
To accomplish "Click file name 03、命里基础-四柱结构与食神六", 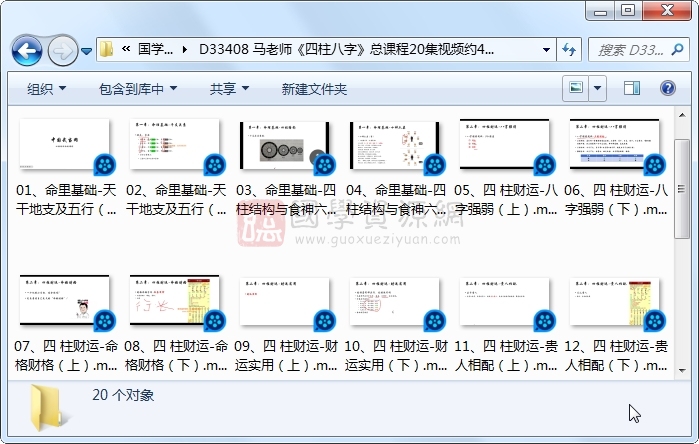I will (x=286, y=199).
